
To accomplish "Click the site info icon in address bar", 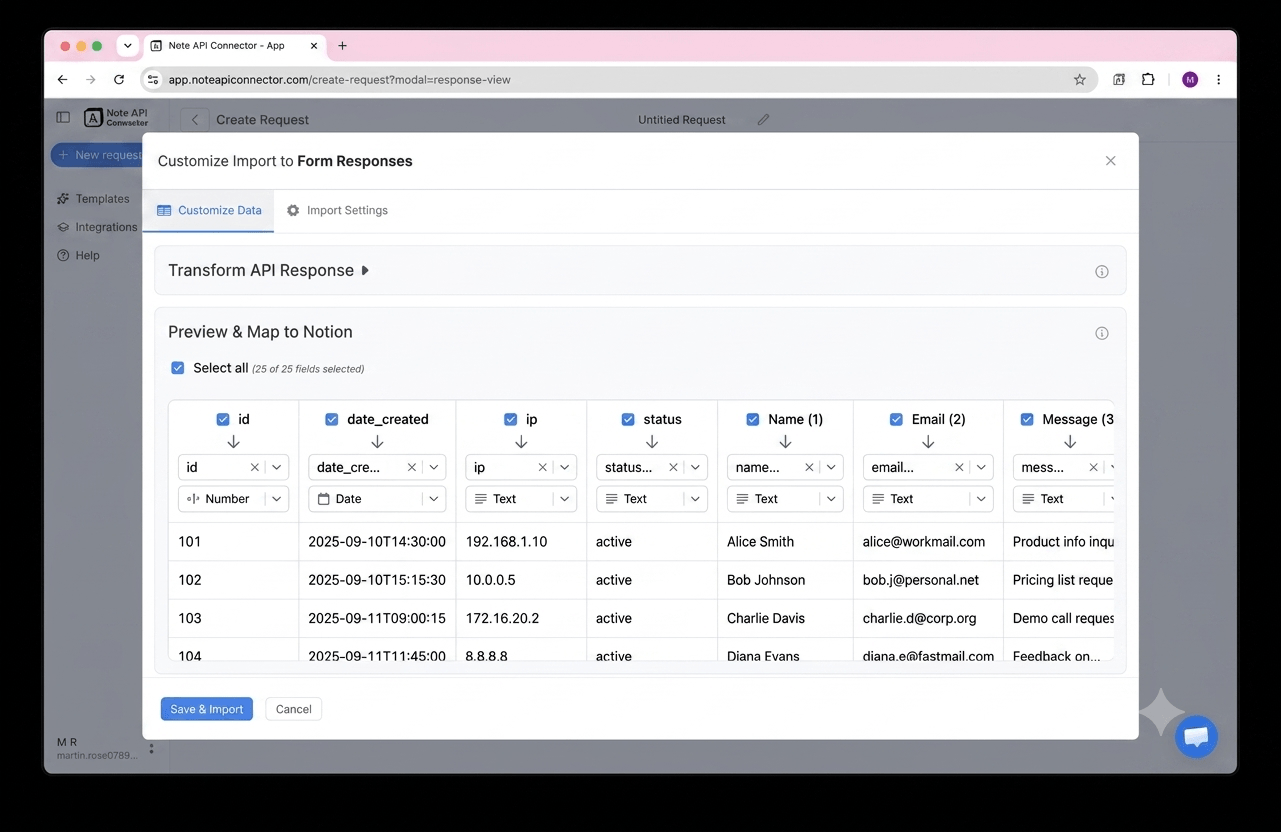I will [x=153, y=80].
